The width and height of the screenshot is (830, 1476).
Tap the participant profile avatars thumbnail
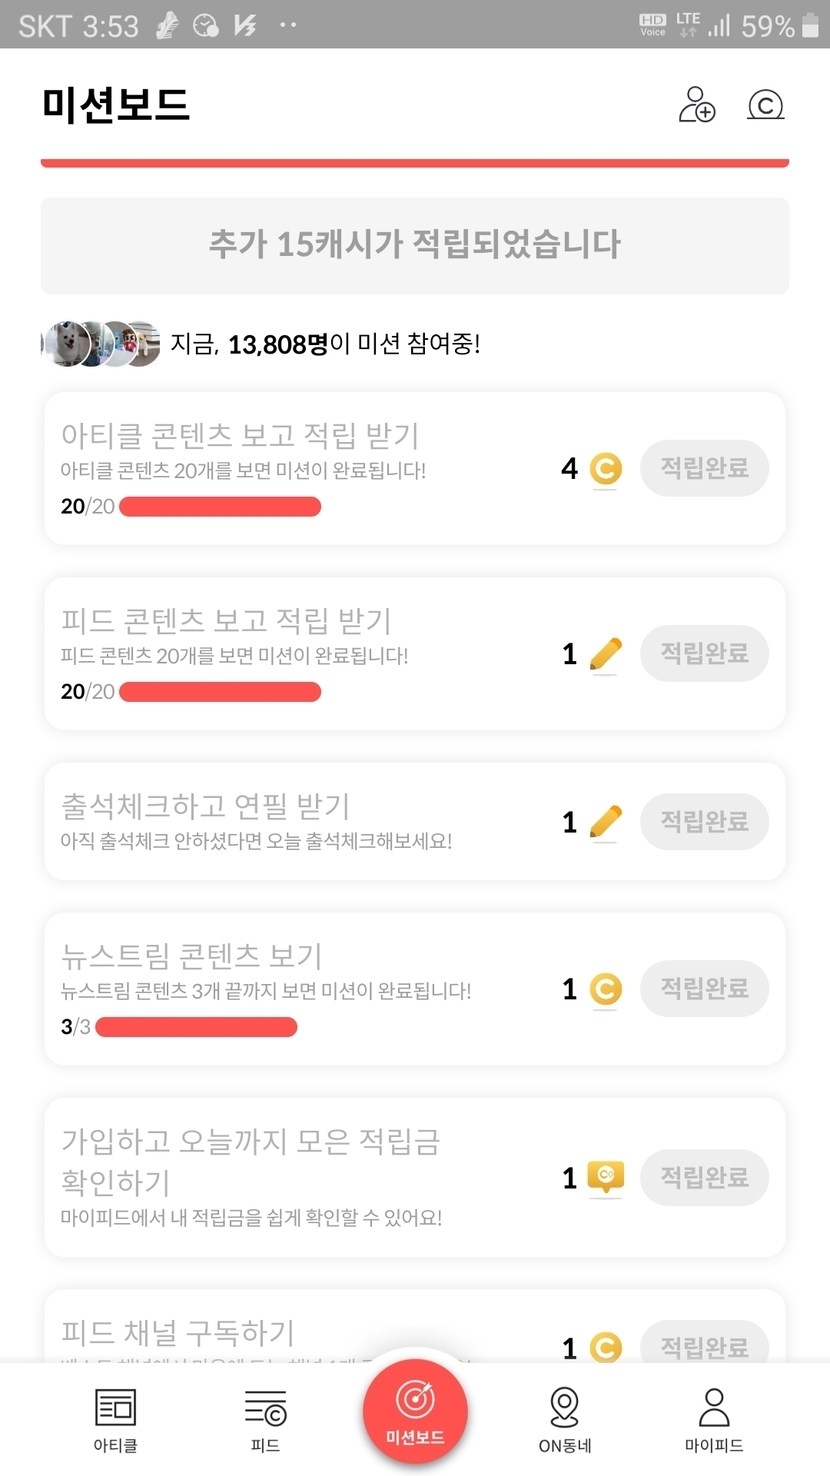click(101, 344)
